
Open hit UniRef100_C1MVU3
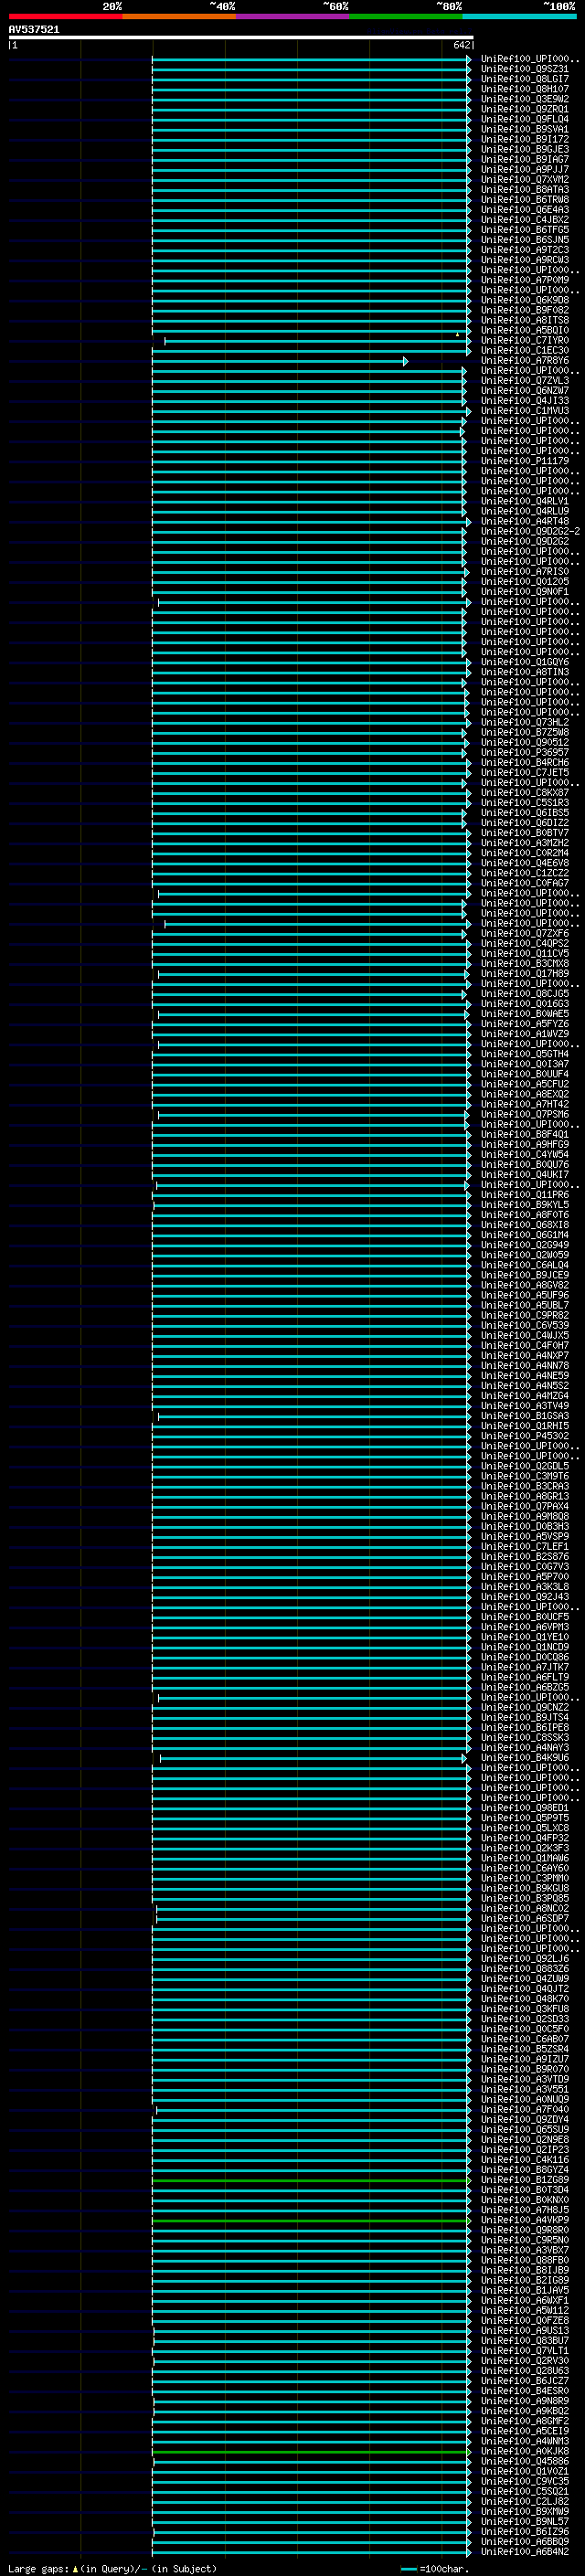(524, 410)
